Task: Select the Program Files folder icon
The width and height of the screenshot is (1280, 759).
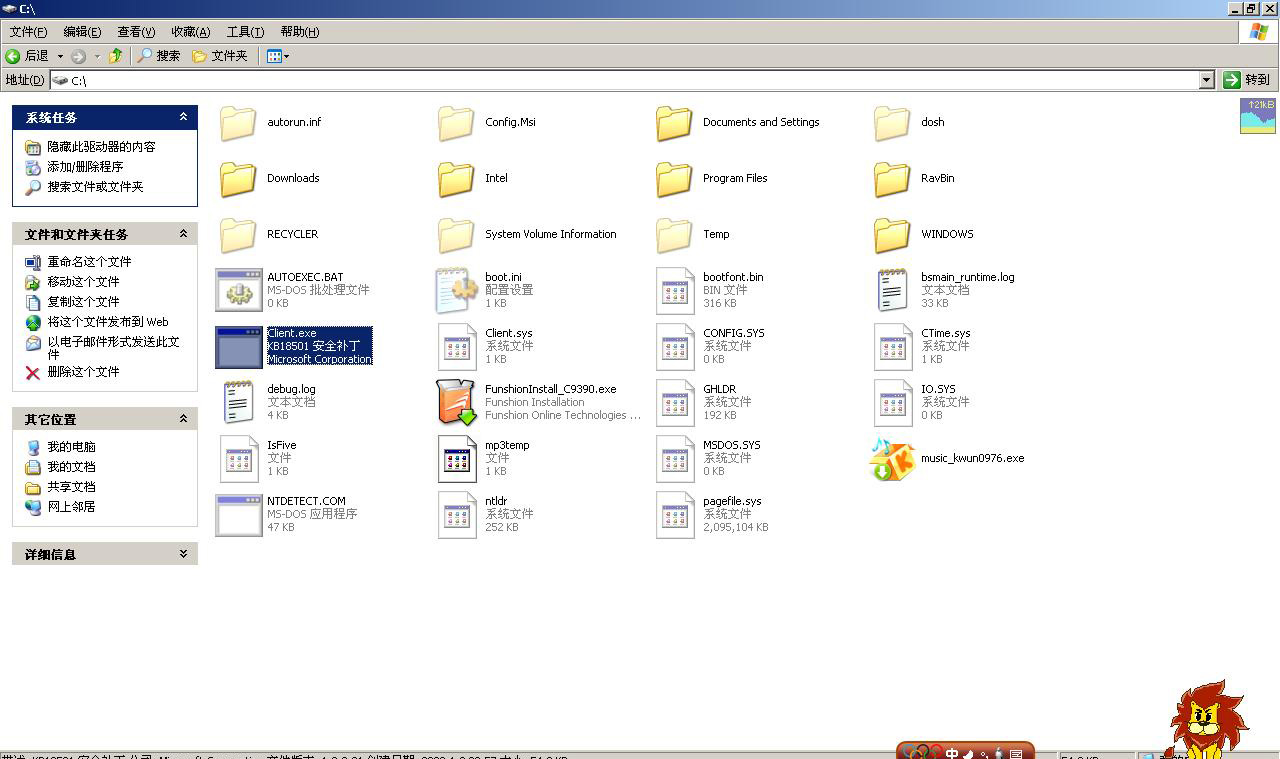Action: point(674,179)
